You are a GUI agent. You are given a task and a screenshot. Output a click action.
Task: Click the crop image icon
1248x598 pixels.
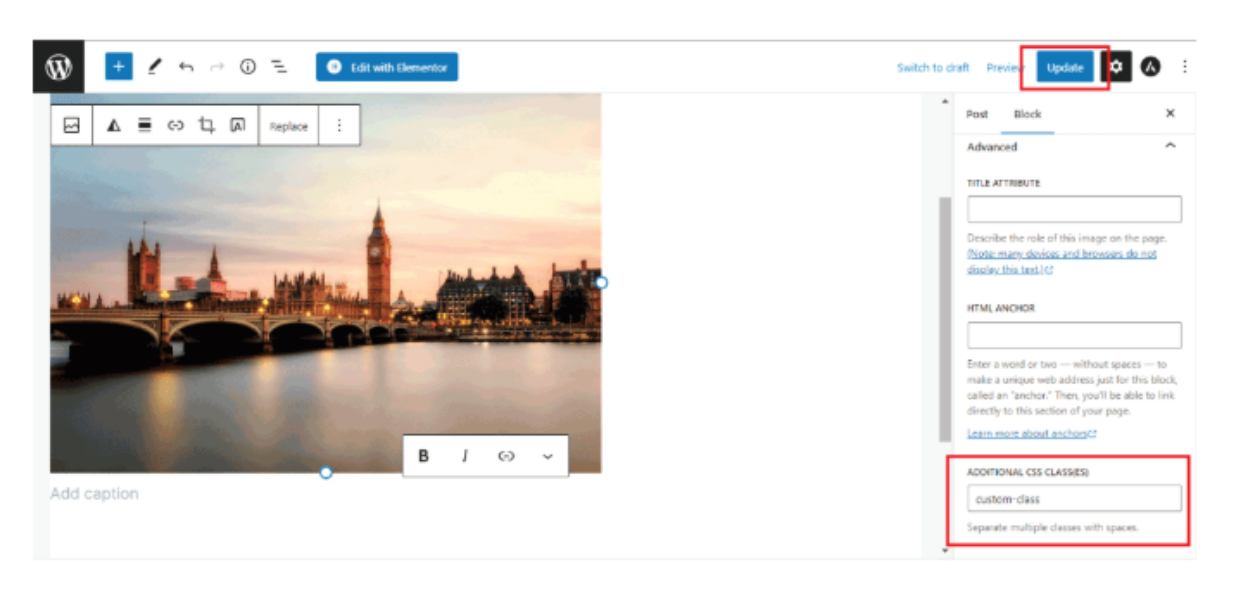(x=206, y=126)
